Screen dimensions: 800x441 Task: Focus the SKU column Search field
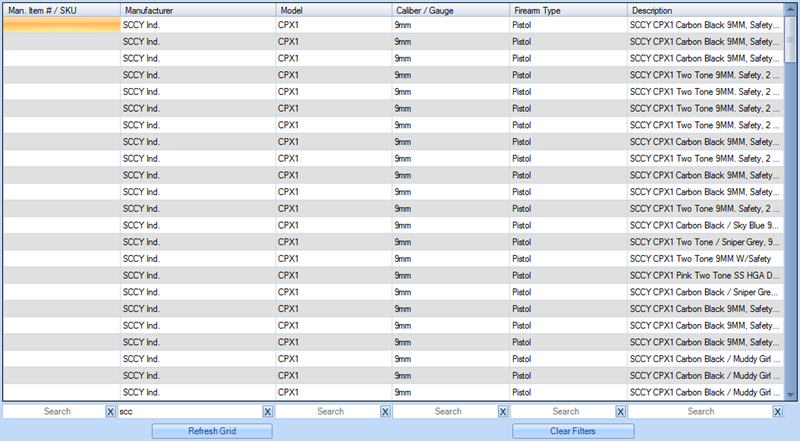click(x=54, y=411)
